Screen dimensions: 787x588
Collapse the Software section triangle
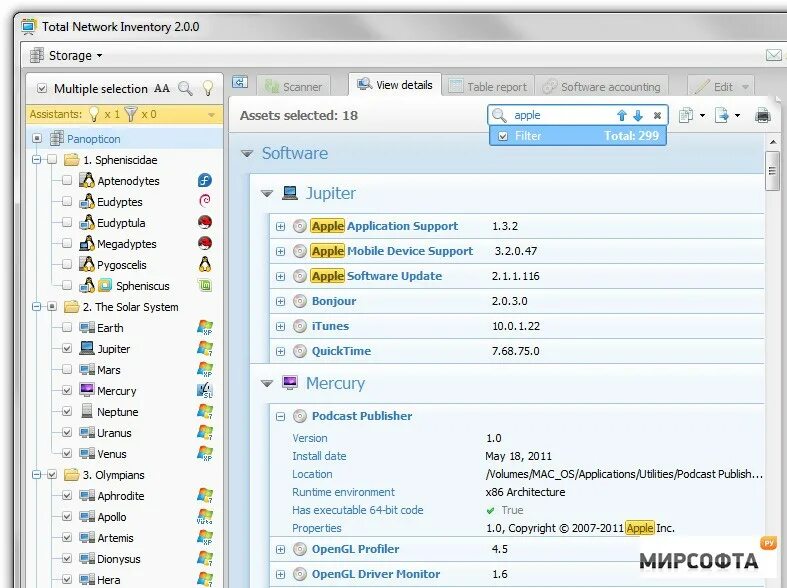246,153
